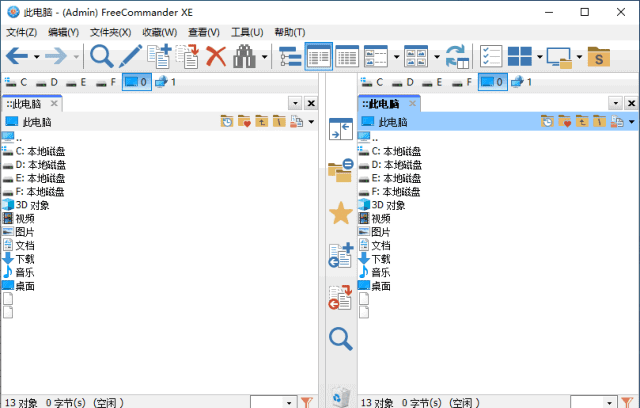Select drive E in left drive bar
This screenshot has width=640, height=408.
(x=76, y=82)
